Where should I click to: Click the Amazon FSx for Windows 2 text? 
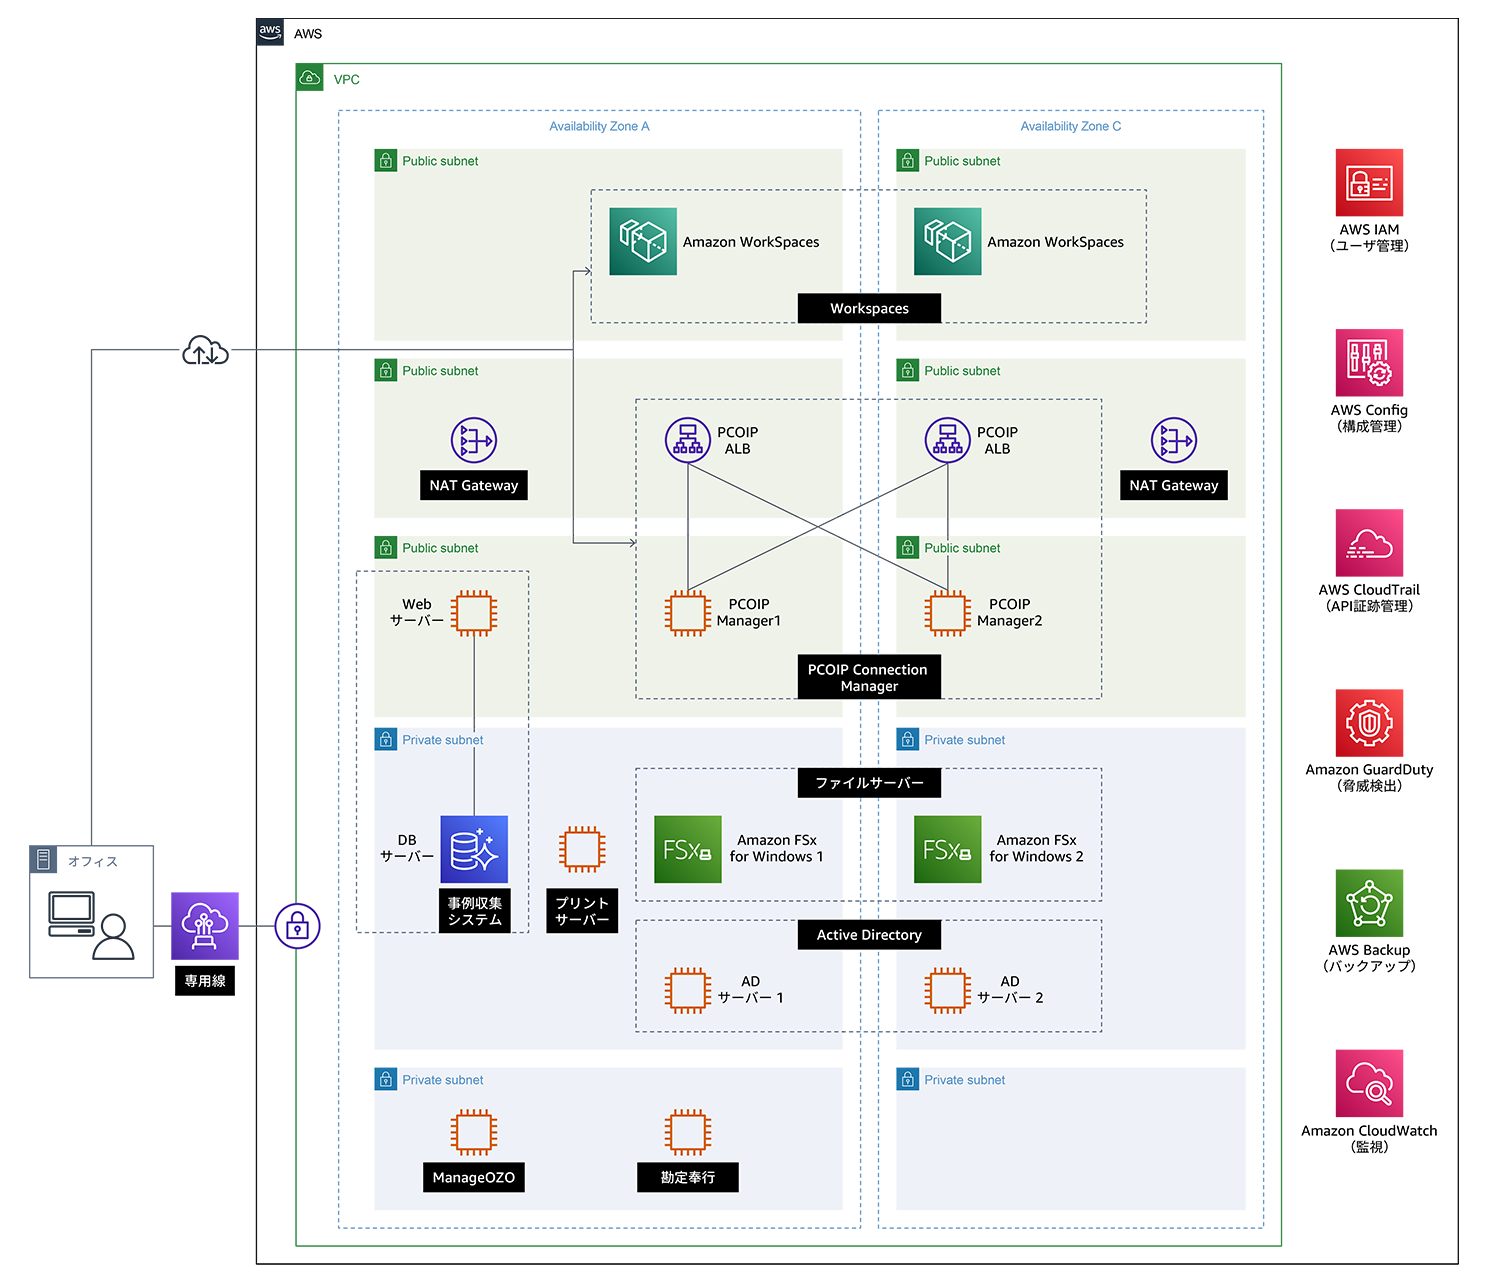[x=1037, y=848]
